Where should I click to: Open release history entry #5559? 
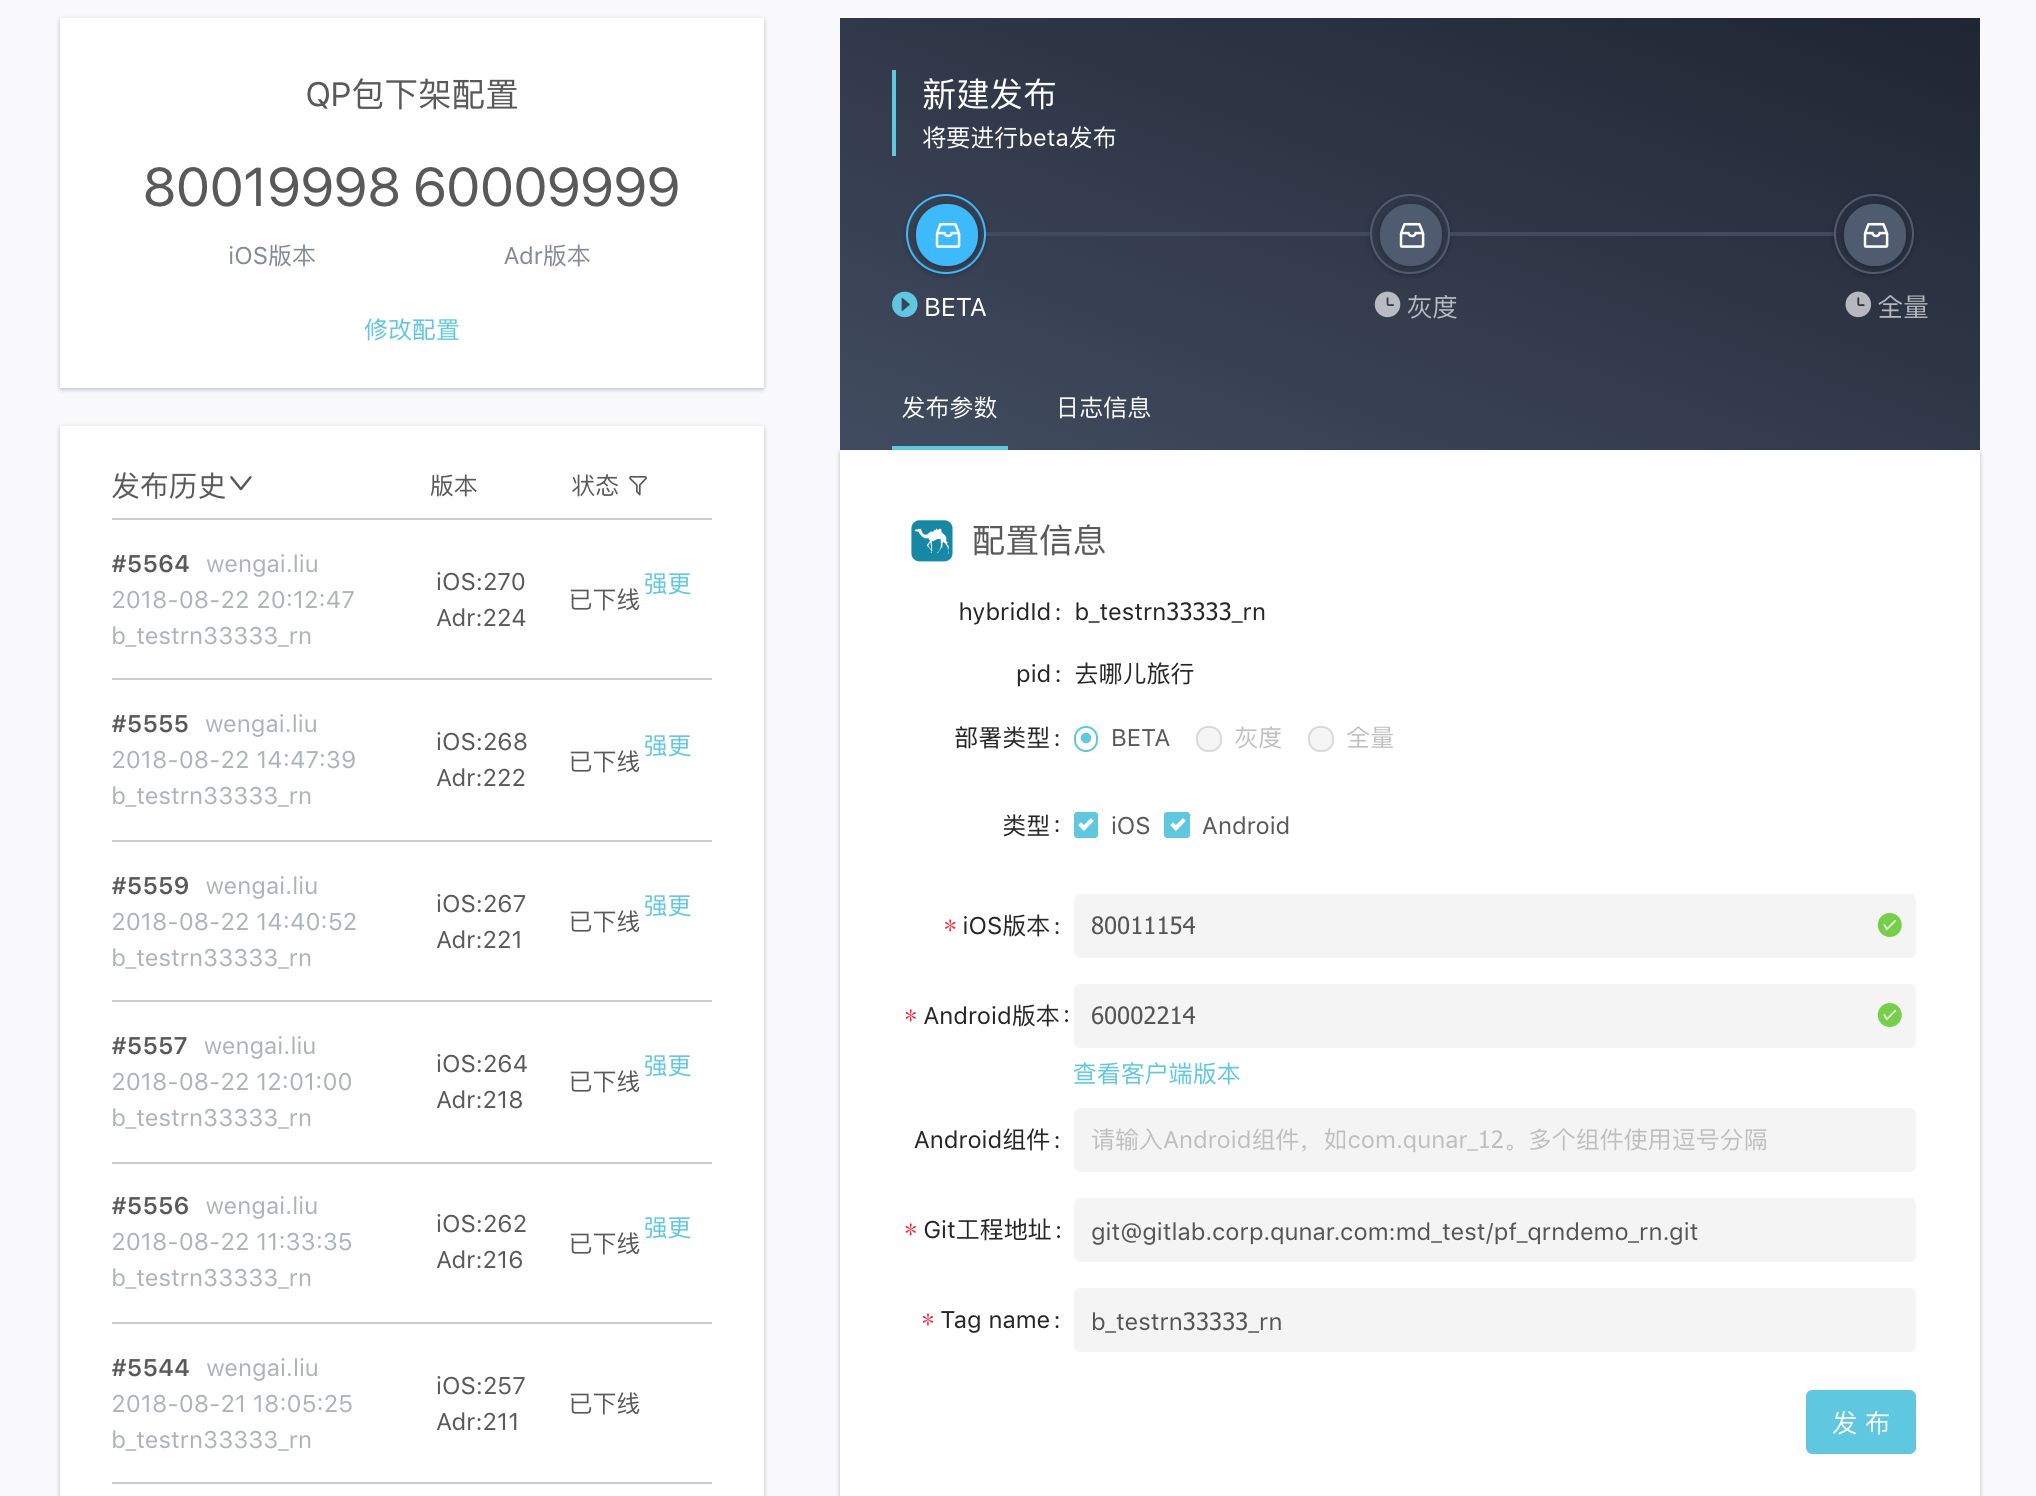coord(412,921)
